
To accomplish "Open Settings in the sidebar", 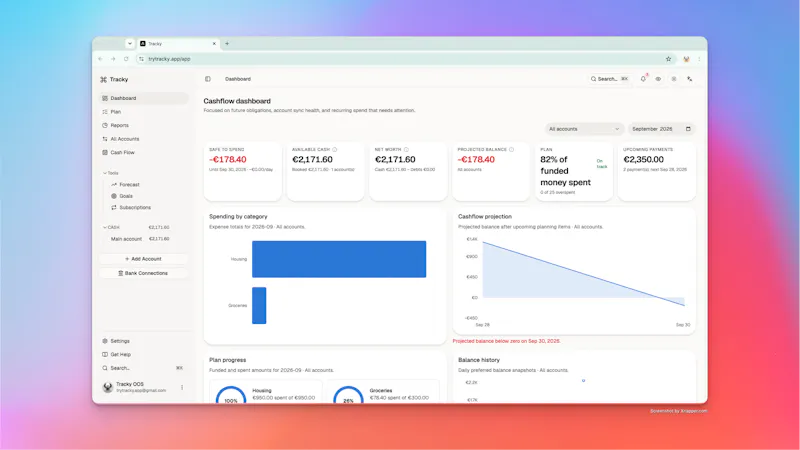I will pos(143,341).
